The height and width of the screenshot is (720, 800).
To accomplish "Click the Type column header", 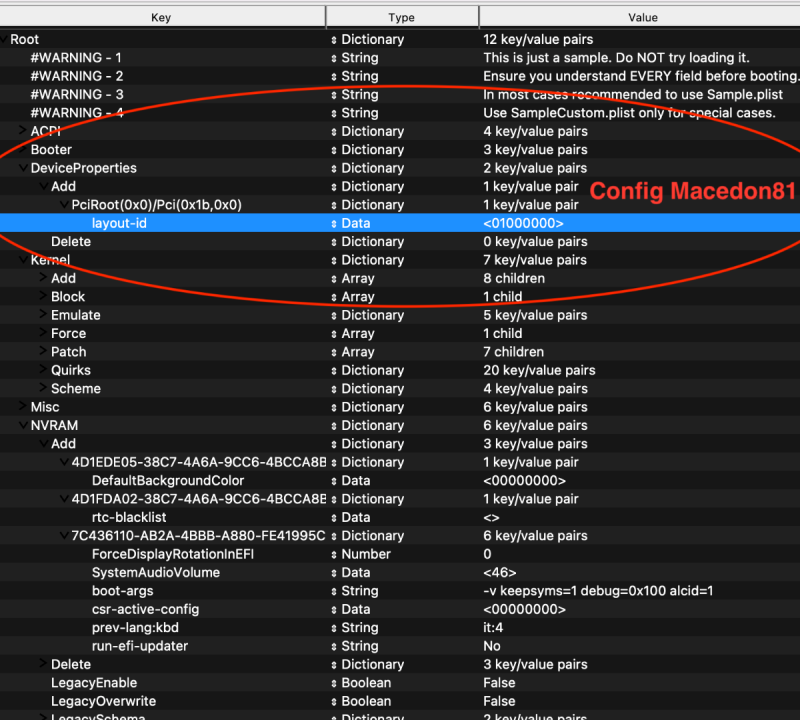I will (401, 17).
